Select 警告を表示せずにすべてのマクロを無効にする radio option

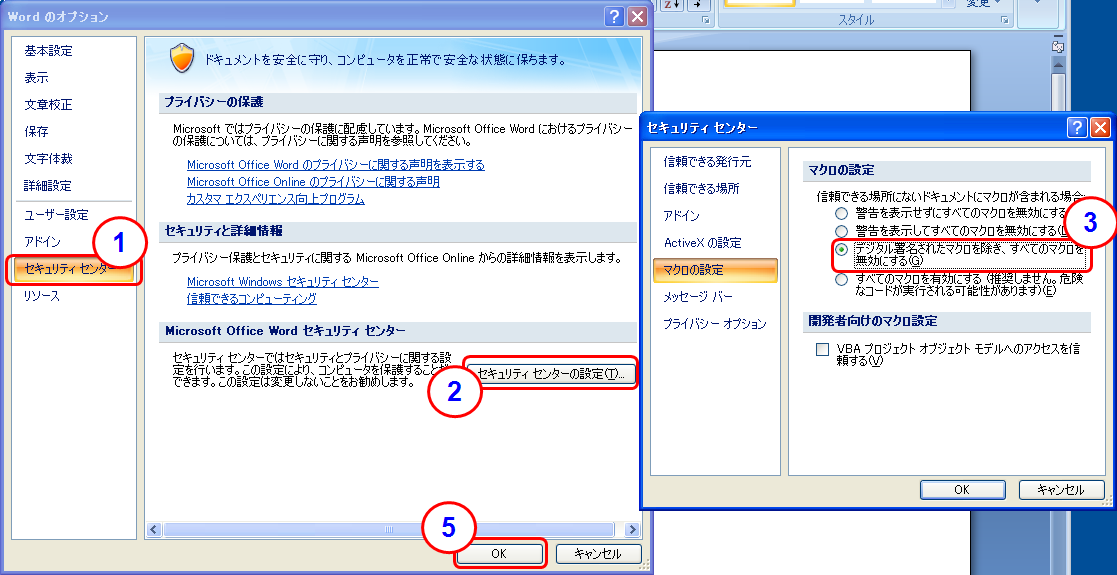(x=842, y=213)
